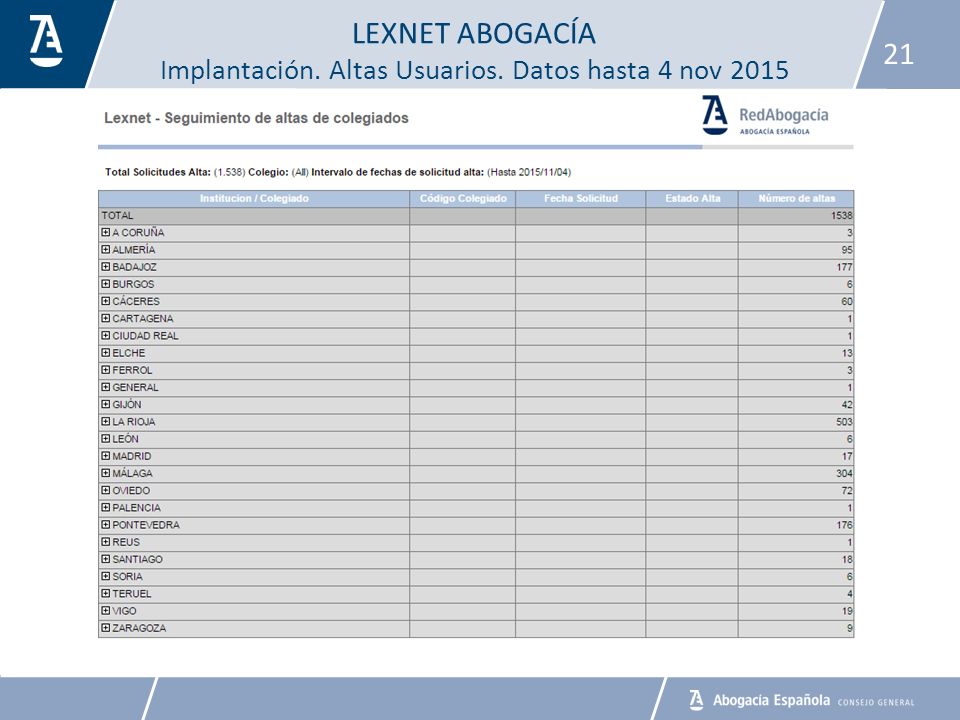Click the Fecha Solicitud column header
The image size is (960, 720).
tap(580, 198)
